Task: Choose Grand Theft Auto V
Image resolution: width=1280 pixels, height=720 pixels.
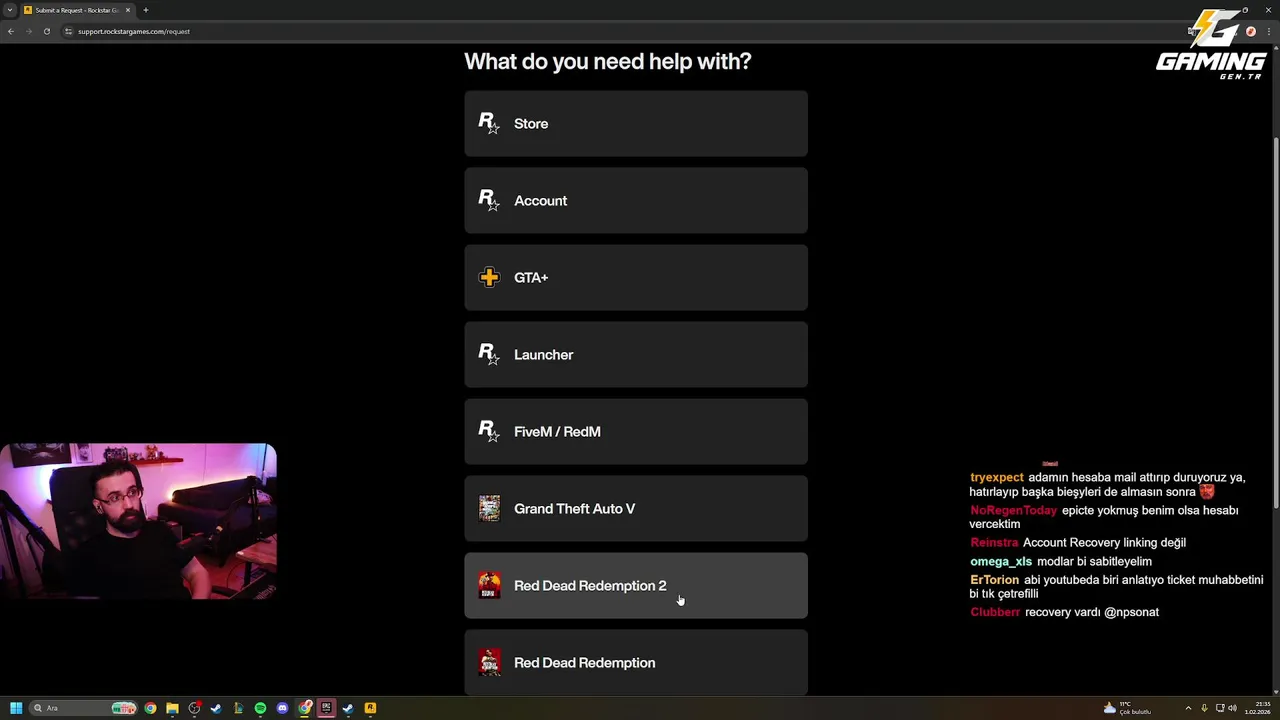Action: 636,508
